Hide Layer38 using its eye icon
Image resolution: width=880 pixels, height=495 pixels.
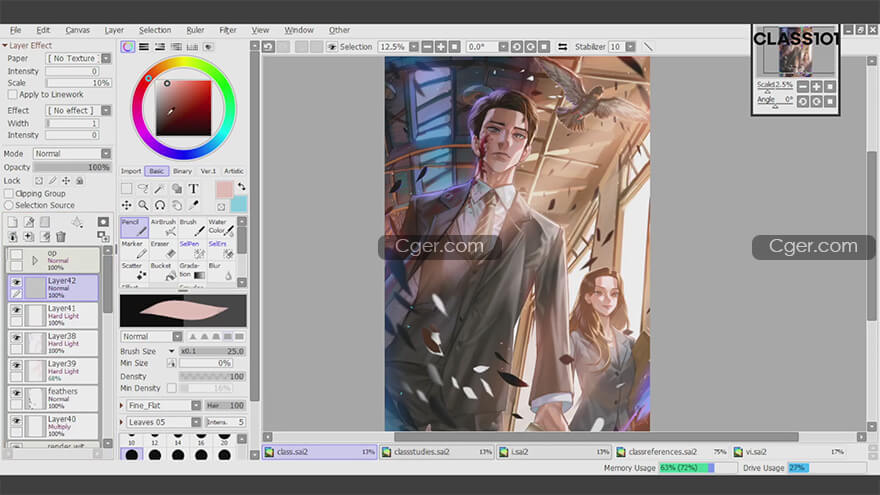click(16, 338)
